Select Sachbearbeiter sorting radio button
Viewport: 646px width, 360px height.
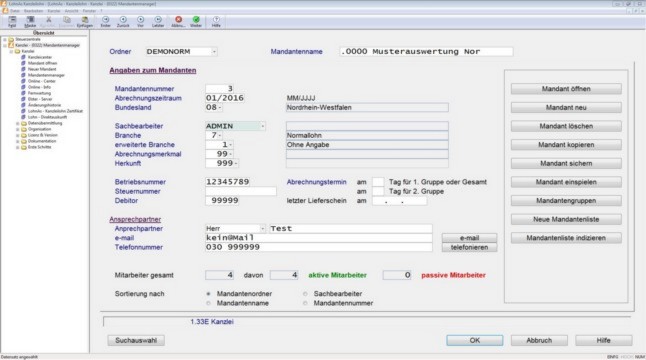coord(305,294)
